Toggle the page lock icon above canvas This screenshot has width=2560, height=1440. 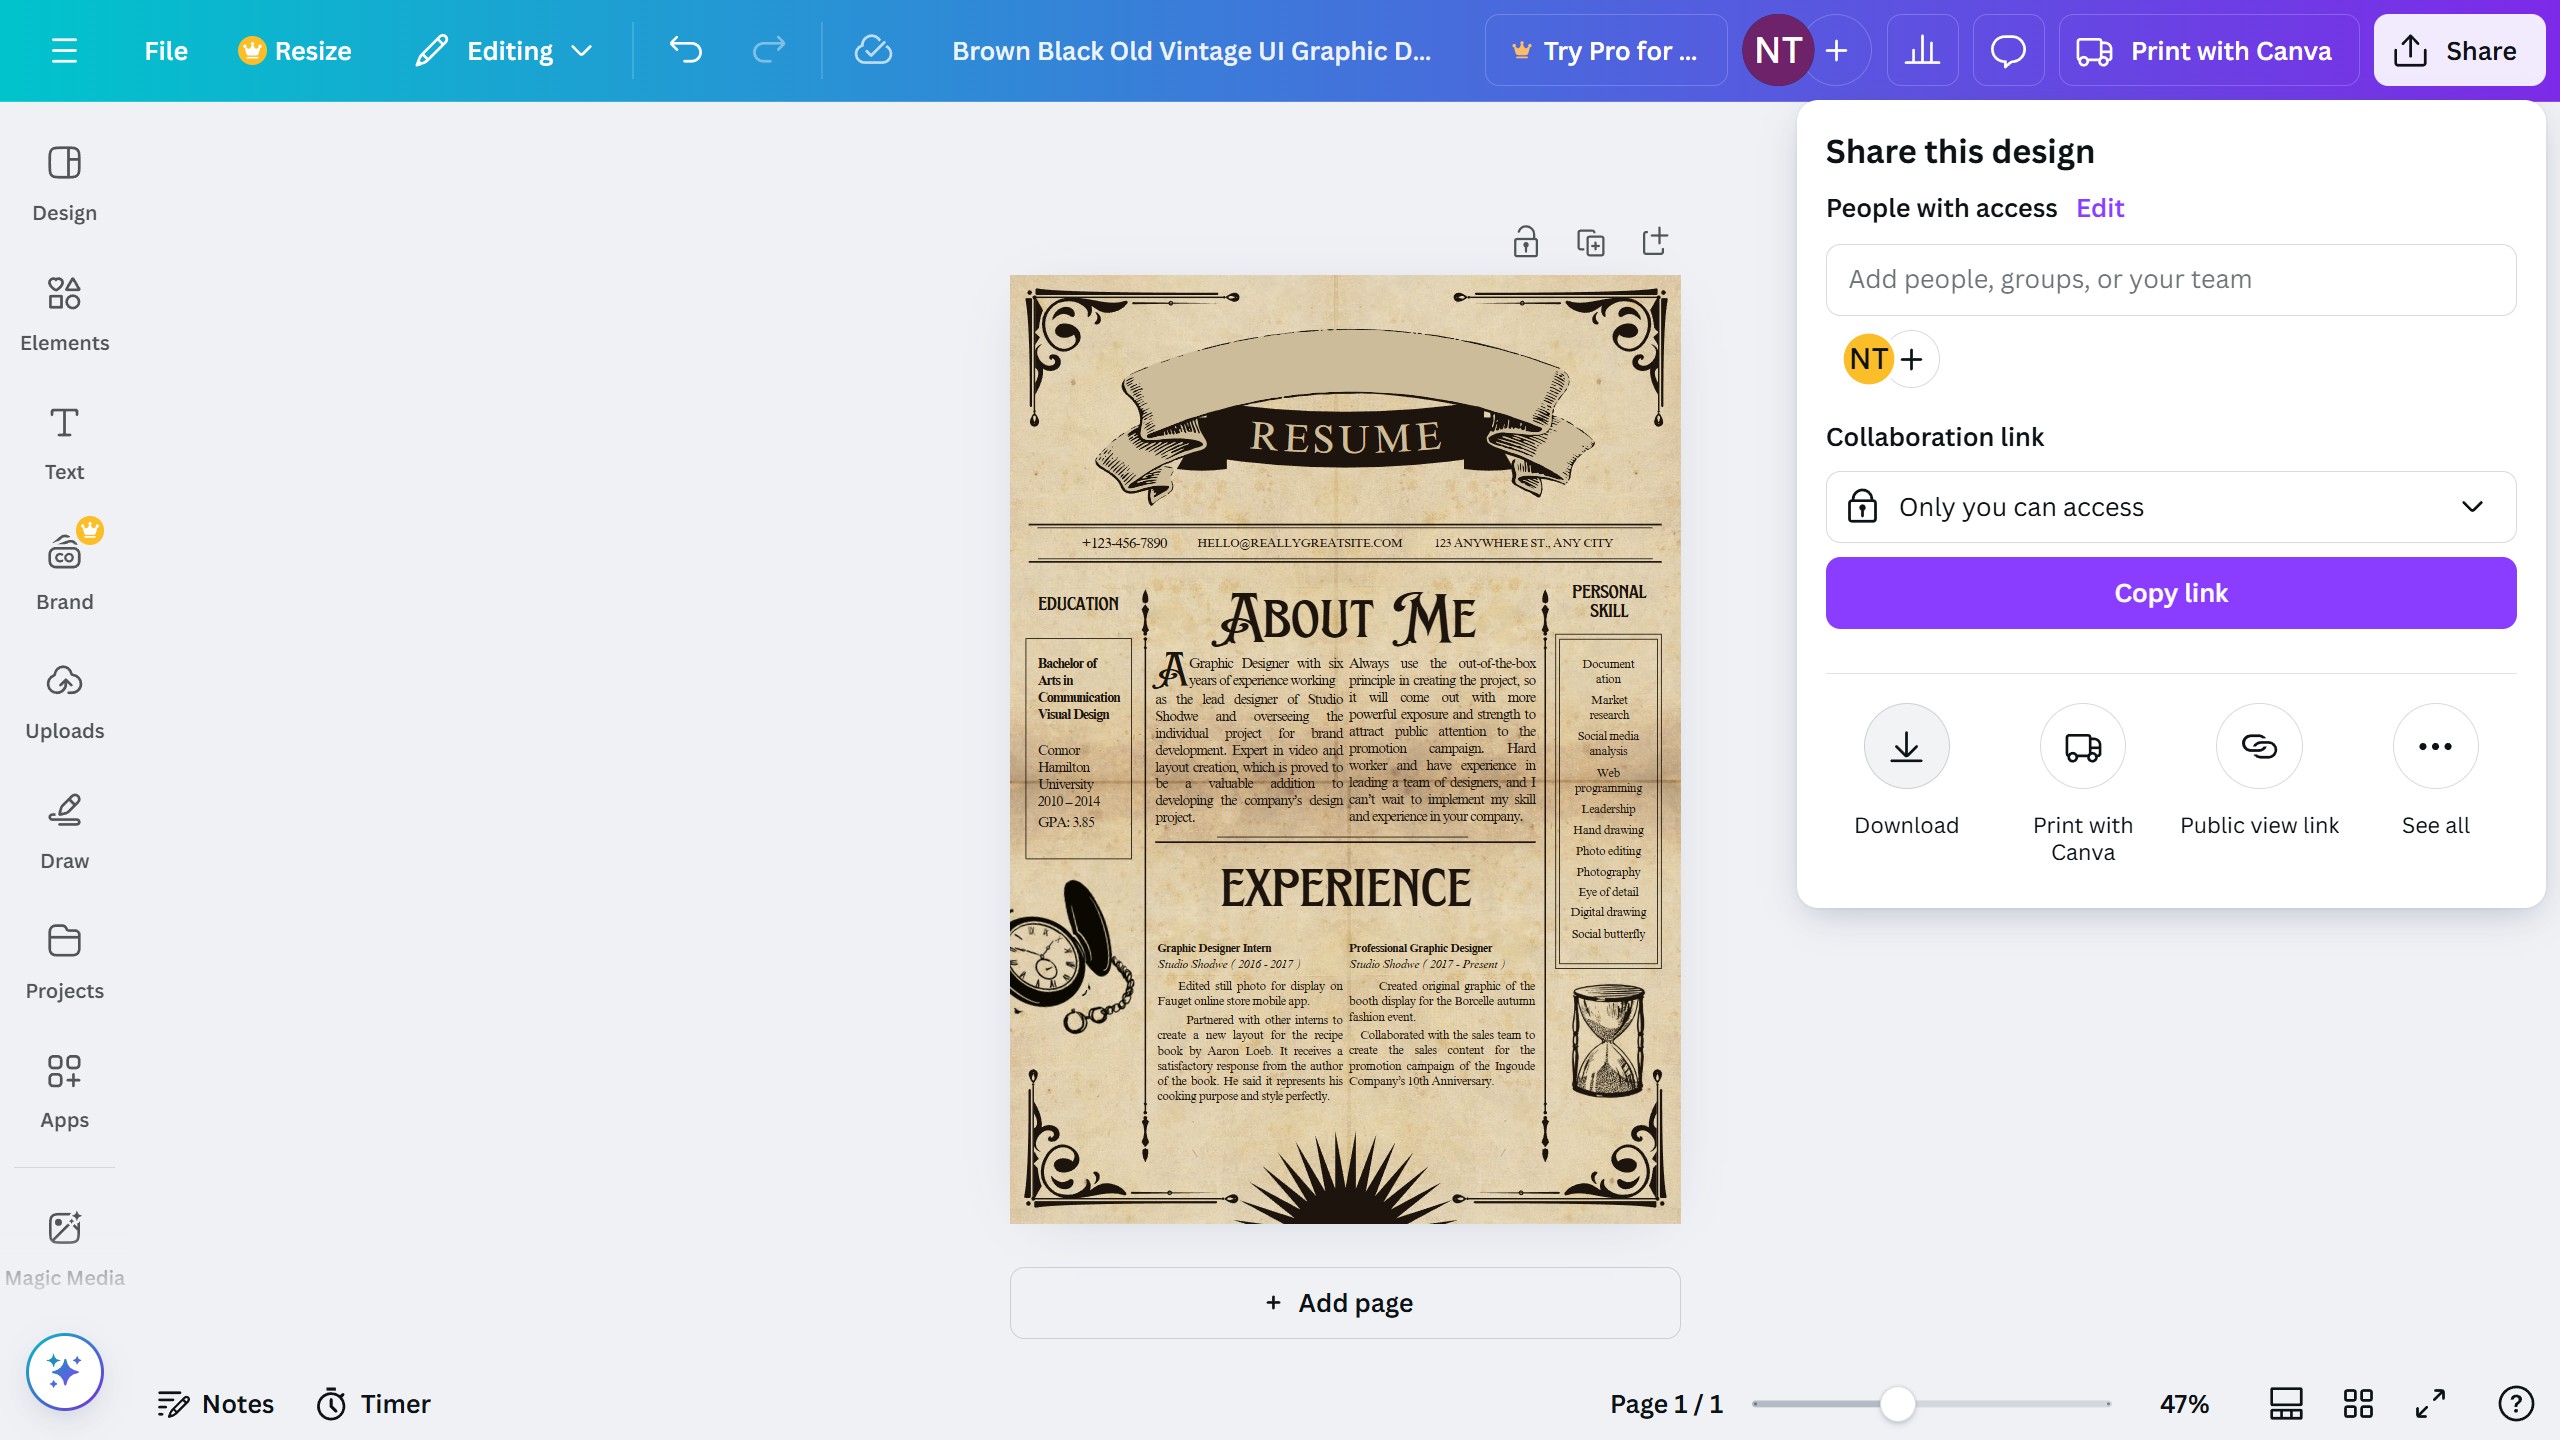1525,242
